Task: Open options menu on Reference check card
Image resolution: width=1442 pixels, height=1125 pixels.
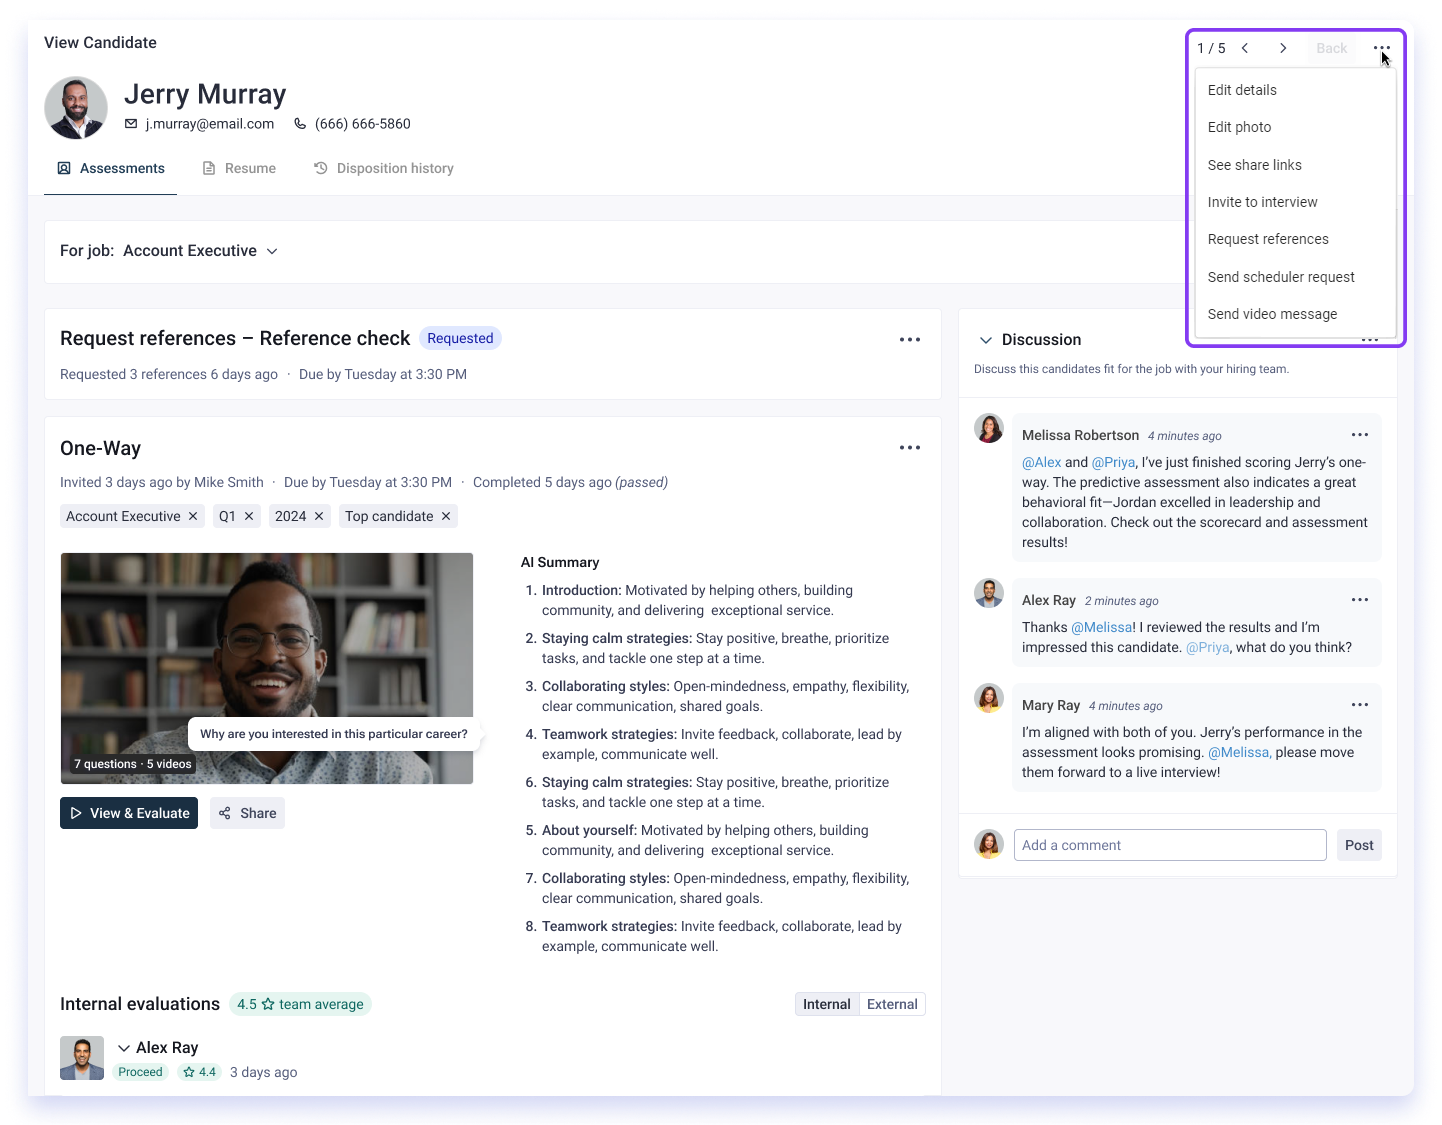Action: (909, 340)
